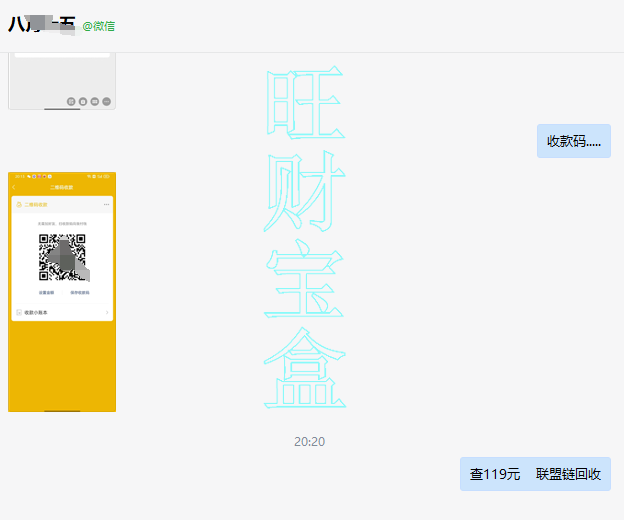The image size is (624, 520).
Task: Click the rightmost gray more icon on top image
Action: [x=107, y=101]
